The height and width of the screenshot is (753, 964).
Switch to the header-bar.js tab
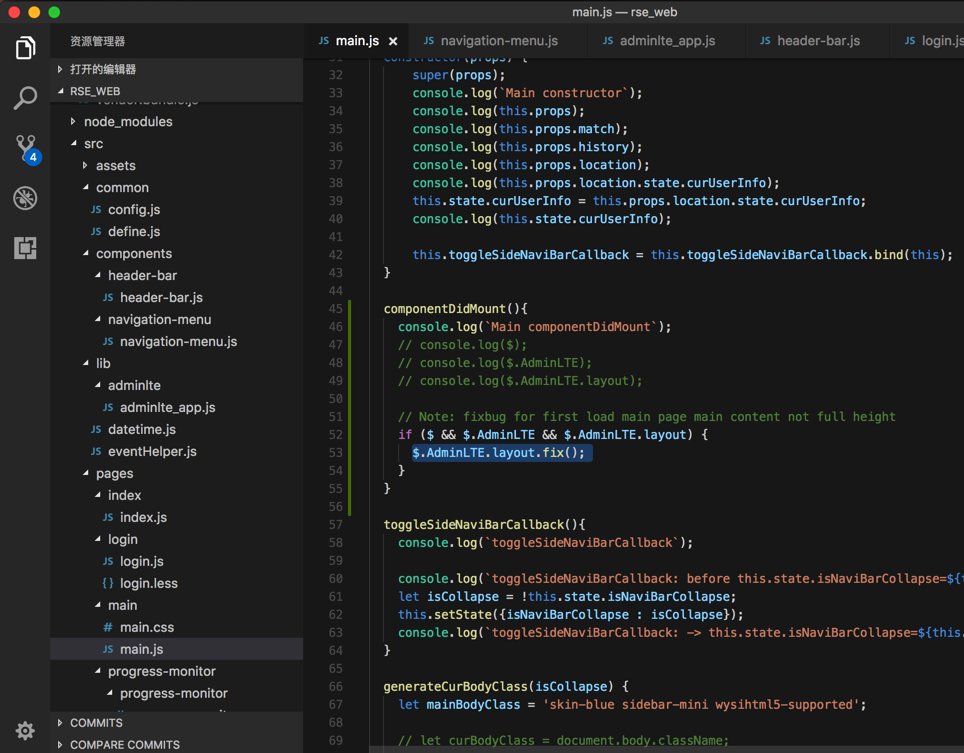(x=817, y=41)
